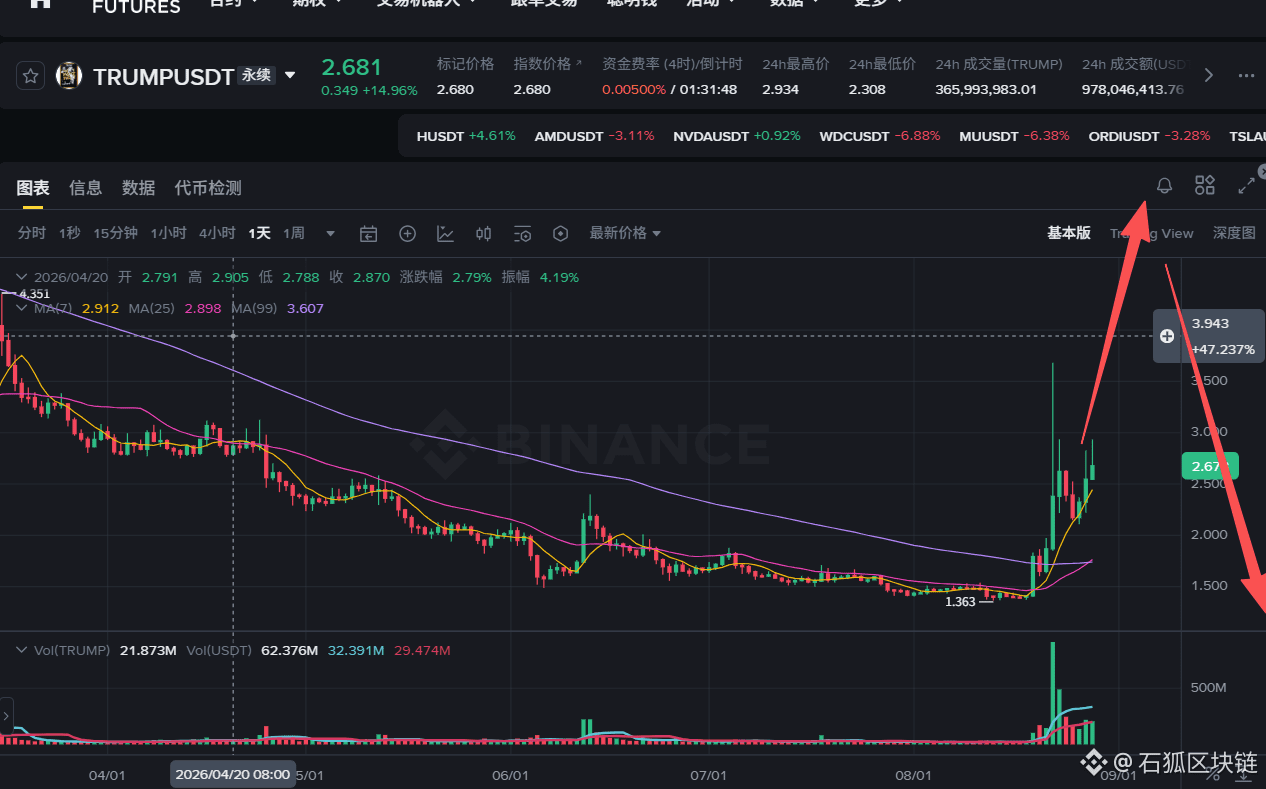Open MUUSDT -6.38% in the ticker strip
Screen dimensions: 1266x789
(1014, 136)
